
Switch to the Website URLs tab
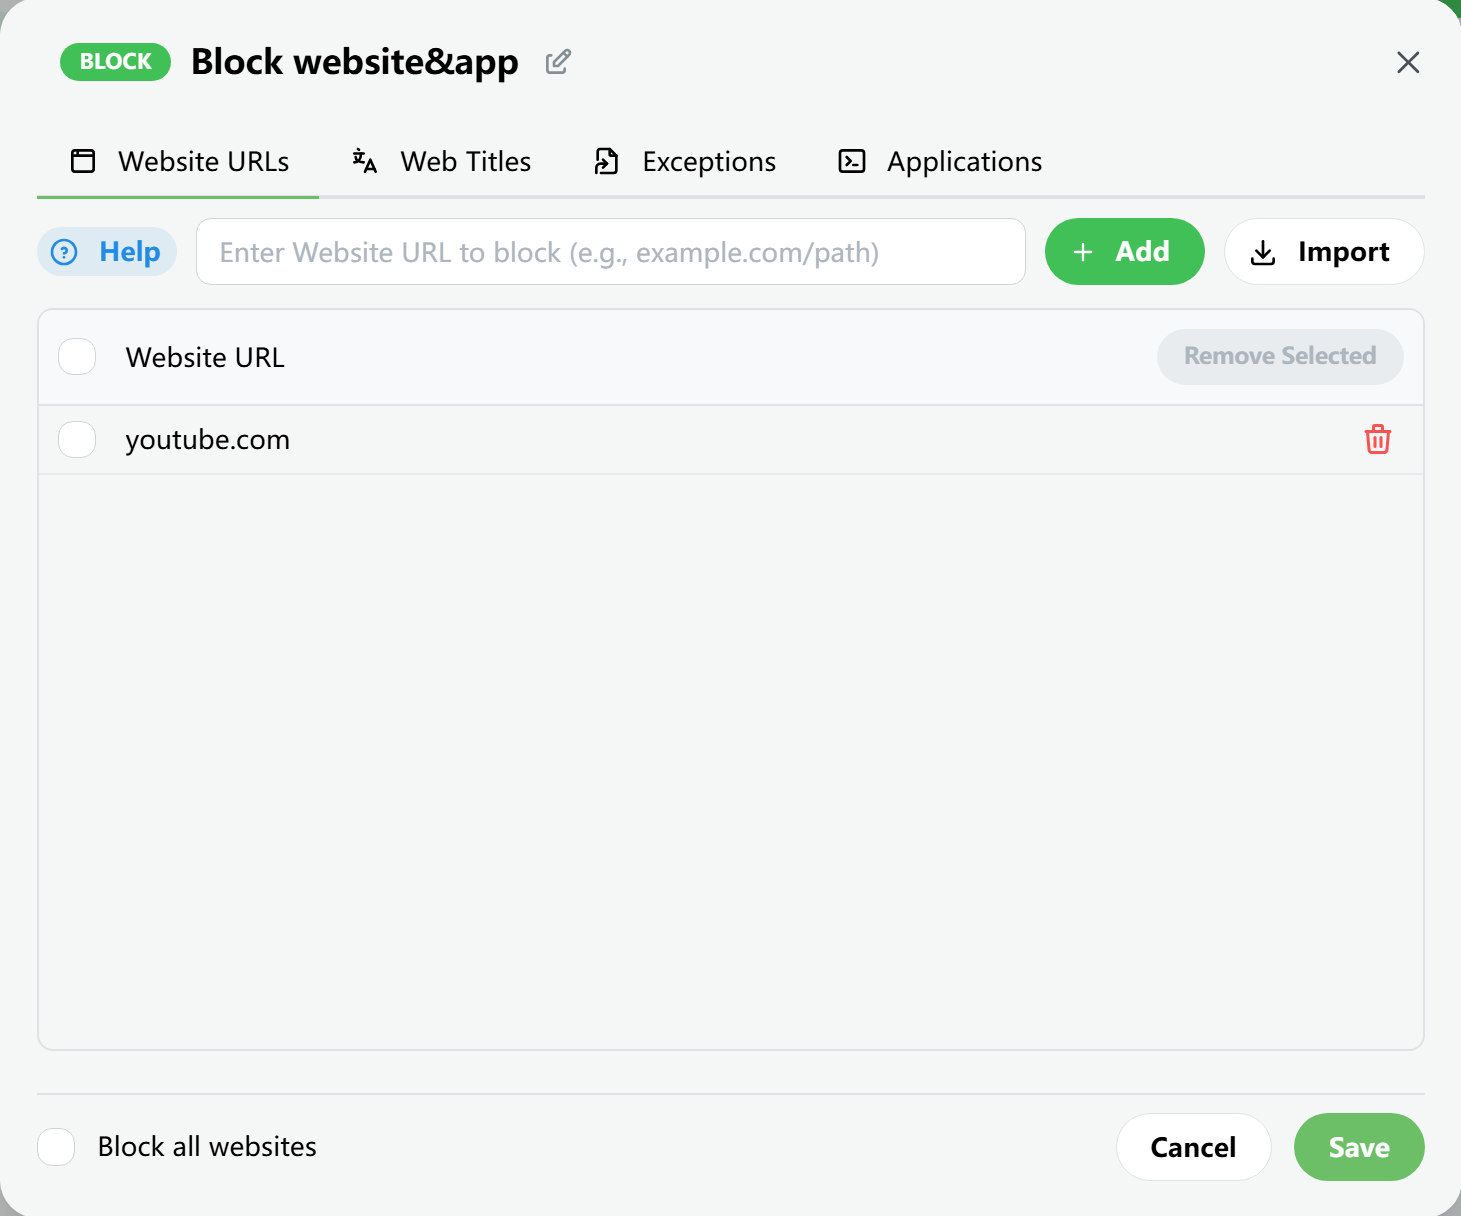(179, 161)
